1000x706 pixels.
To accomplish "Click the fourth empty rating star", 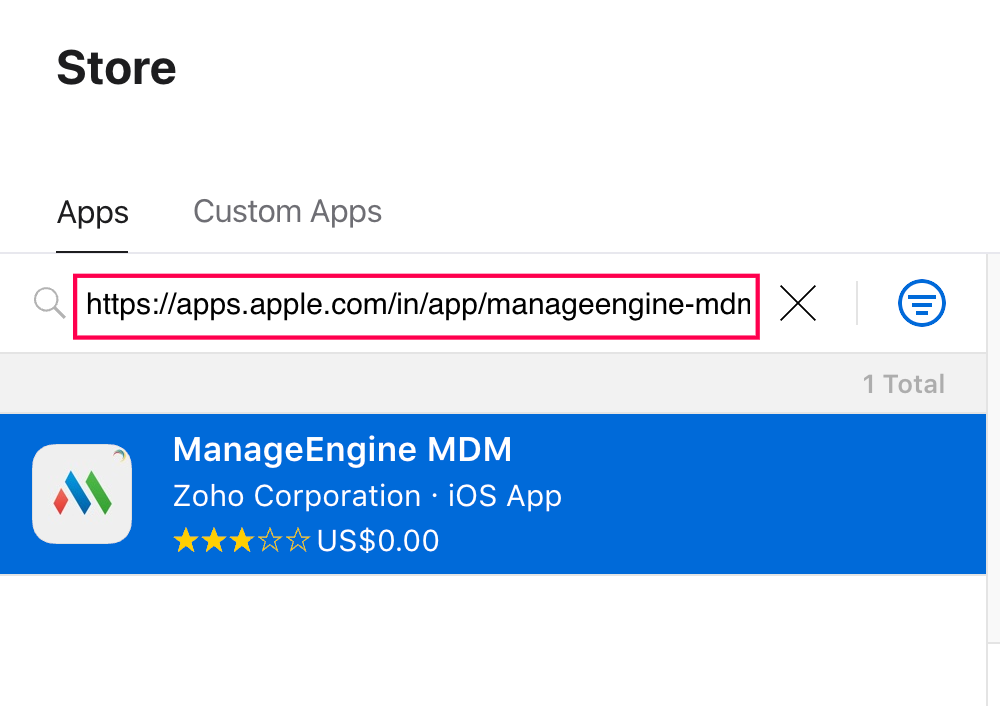I will [270, 541].
